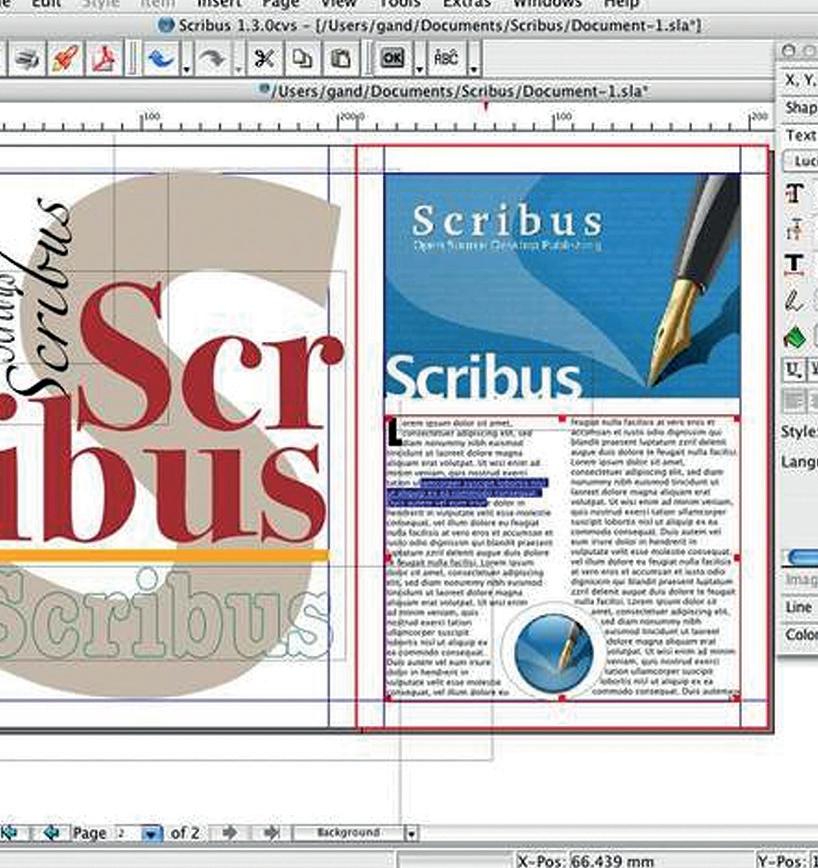Click the highlighted blue text selection
This screenshot has width=818, height=868.
(x=467, y=493)
